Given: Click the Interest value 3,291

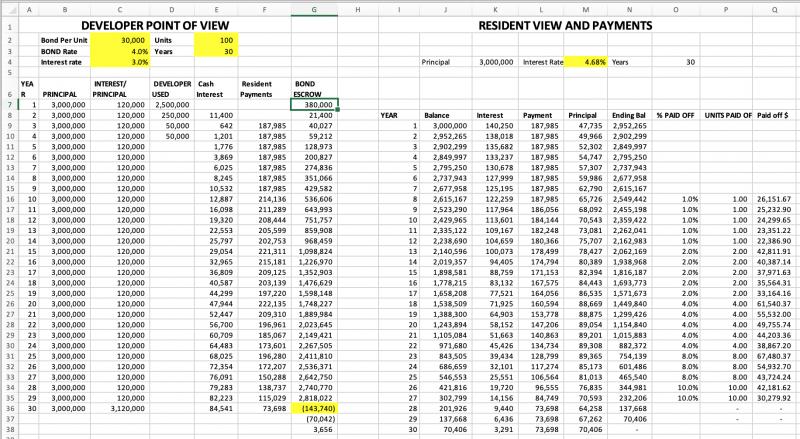Looking at the screenshot, I should pos(503,429).
